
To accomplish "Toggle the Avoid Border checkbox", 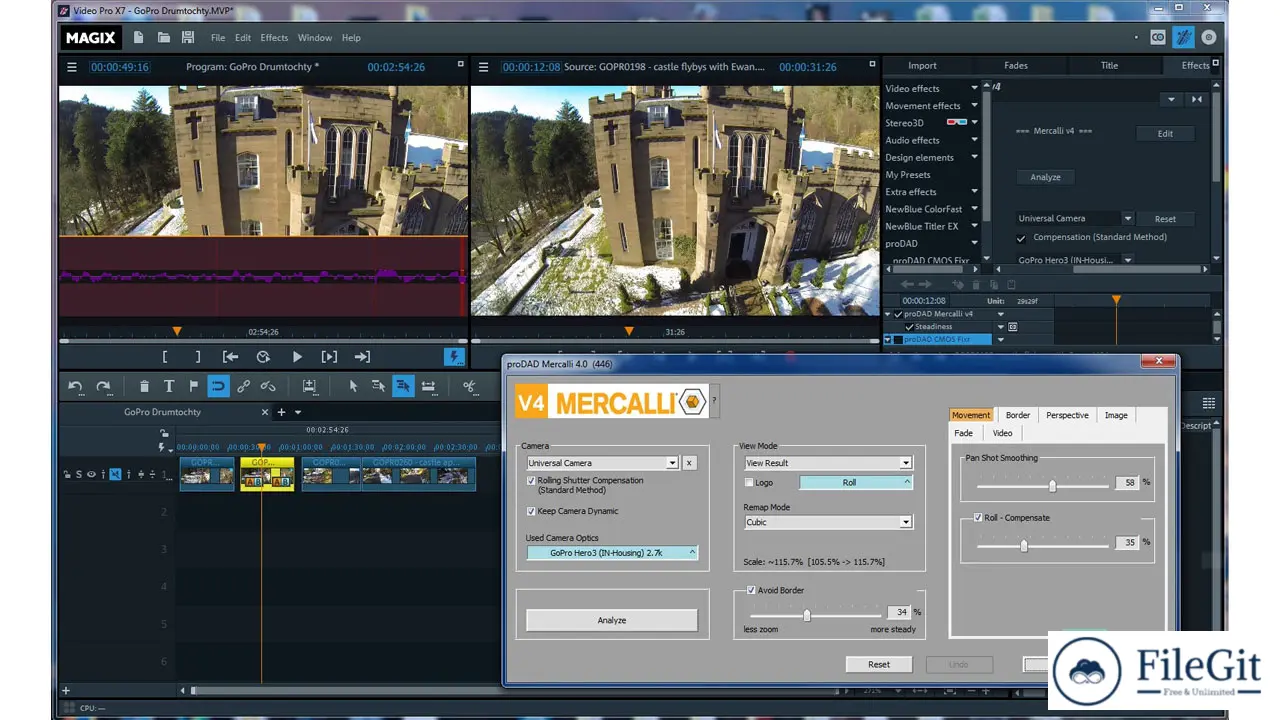I will pos(751,590).
